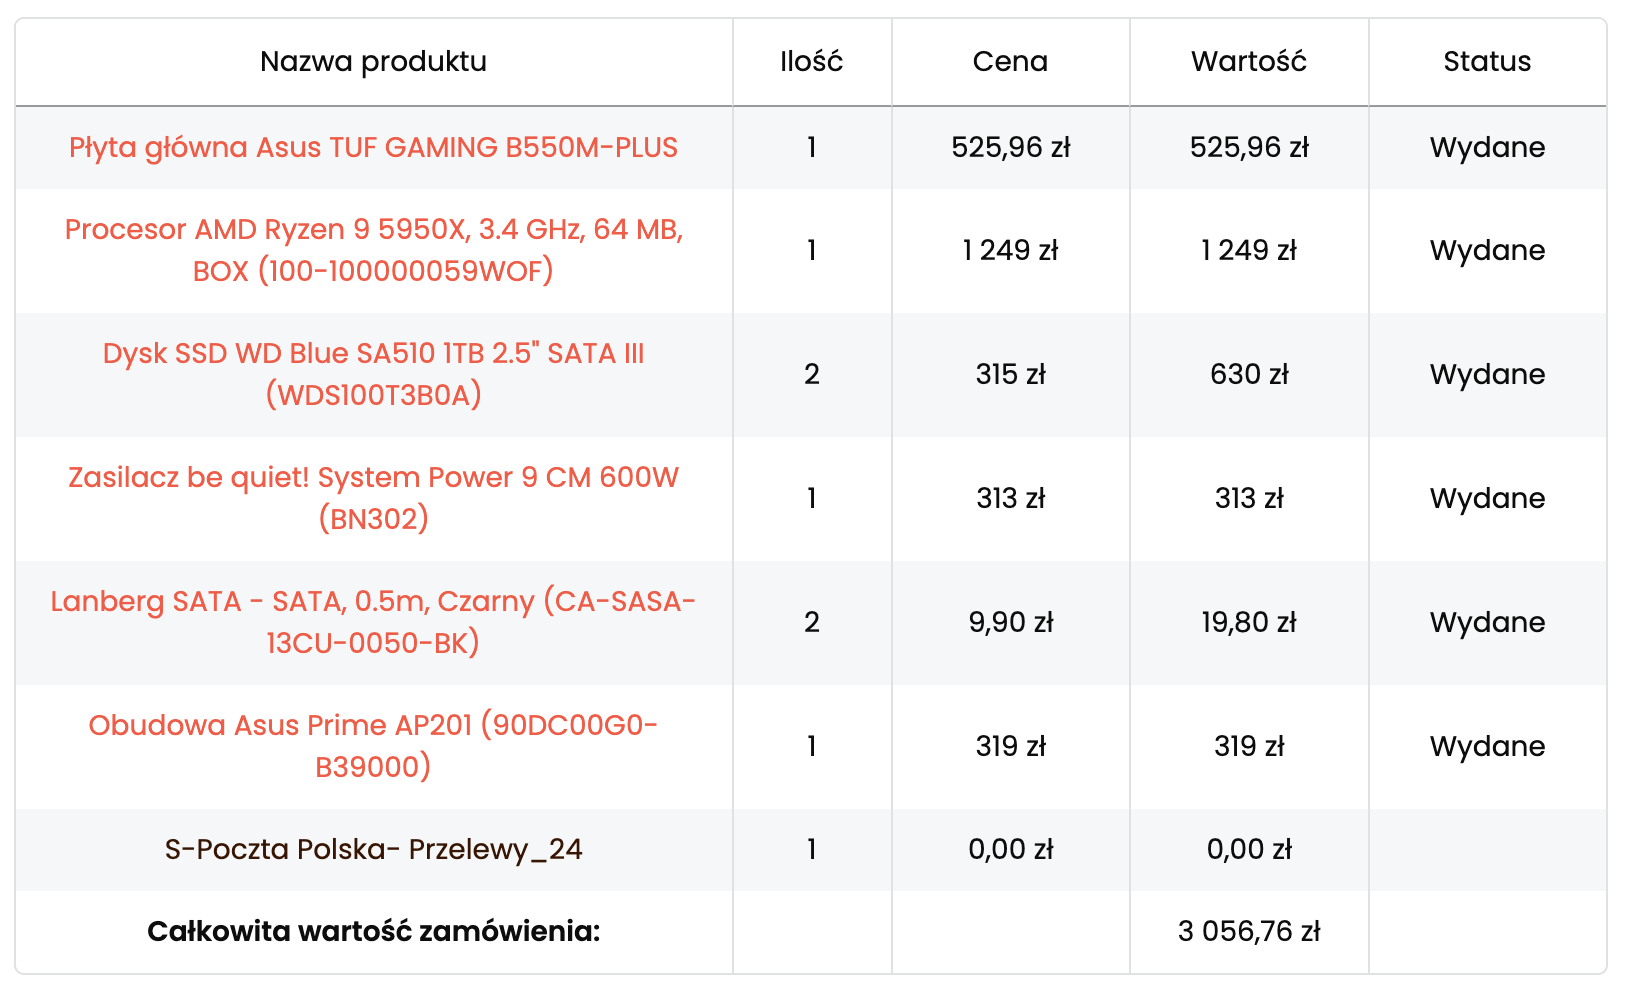The image size is (1640, 990).
Task: Open the Procesor AMD Ryzen 9 5950X product link
Action: [x=373, y=250]
